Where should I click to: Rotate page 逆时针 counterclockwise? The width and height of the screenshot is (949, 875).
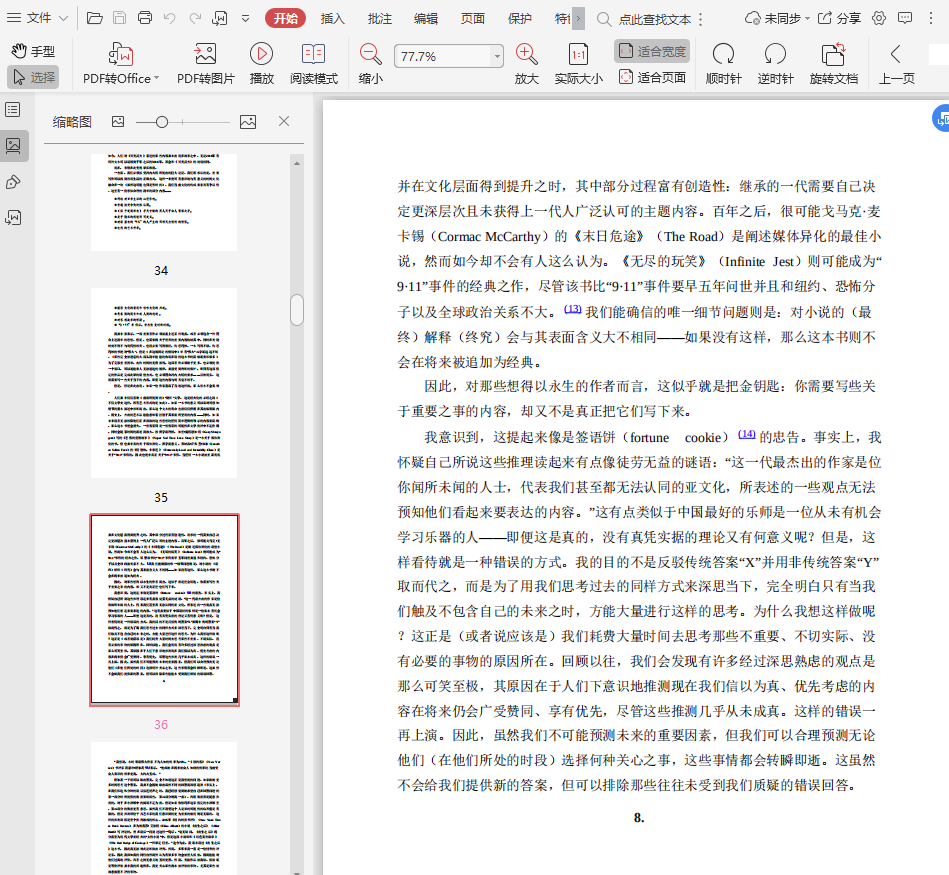click(x=775, y=64)
